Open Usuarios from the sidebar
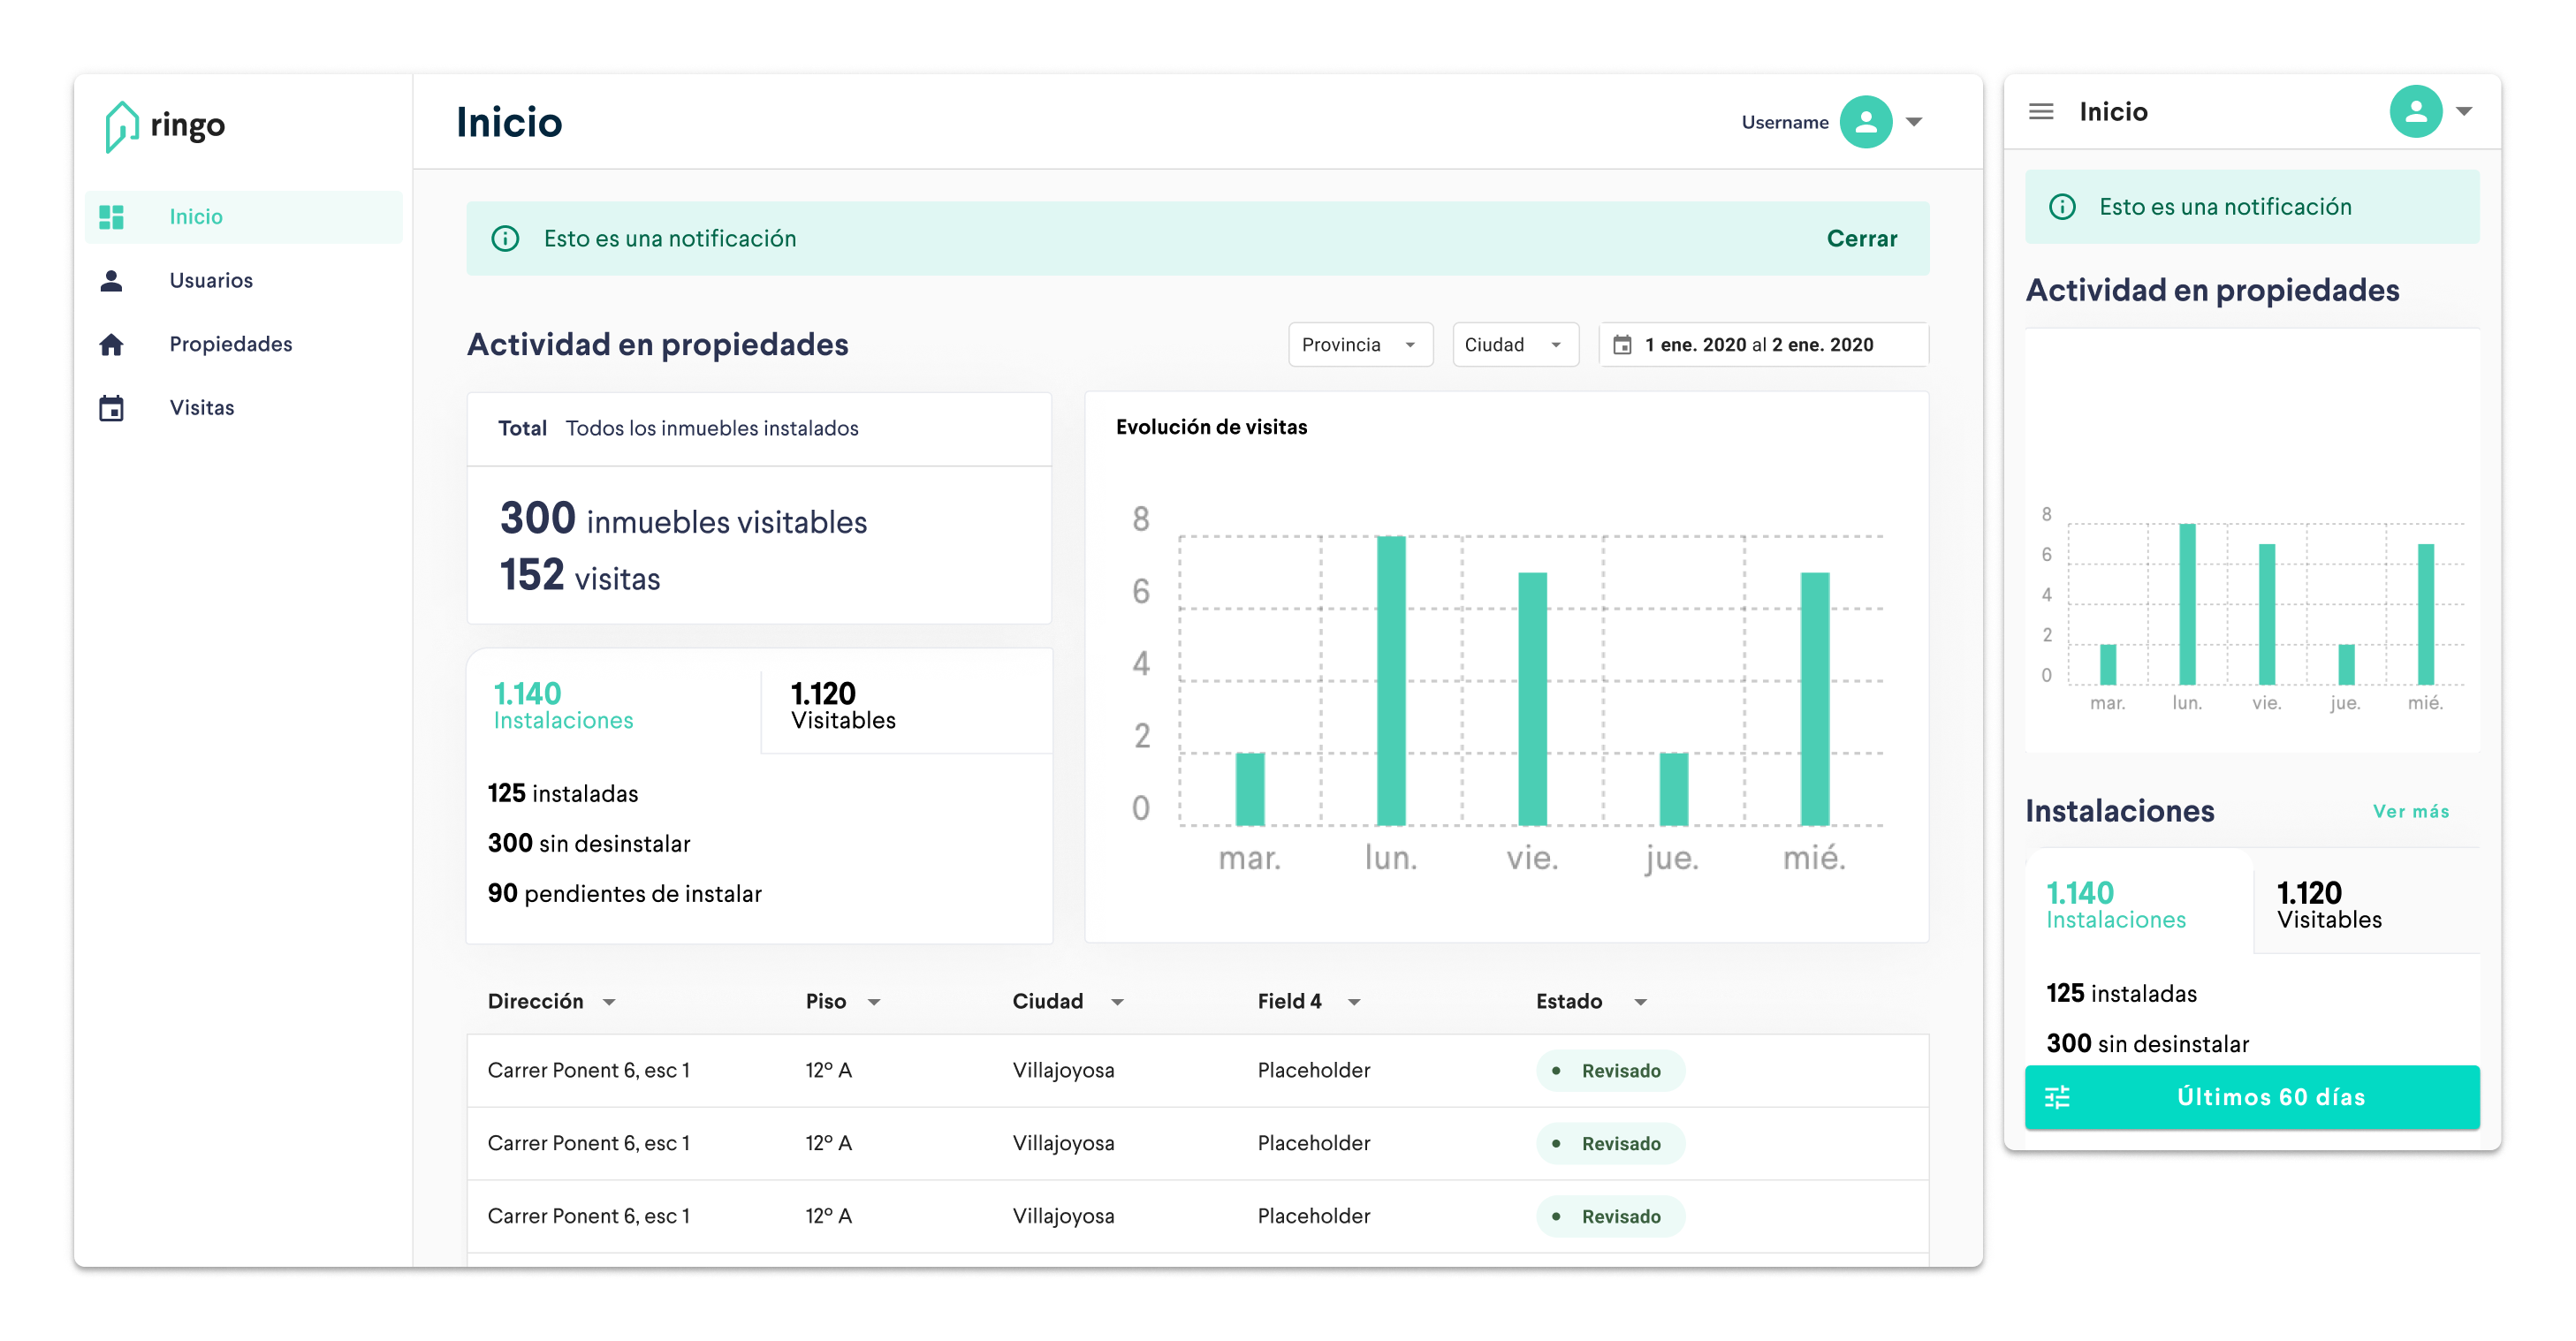The height and width of the screenshot is (1341, 2576). (244, 281)
